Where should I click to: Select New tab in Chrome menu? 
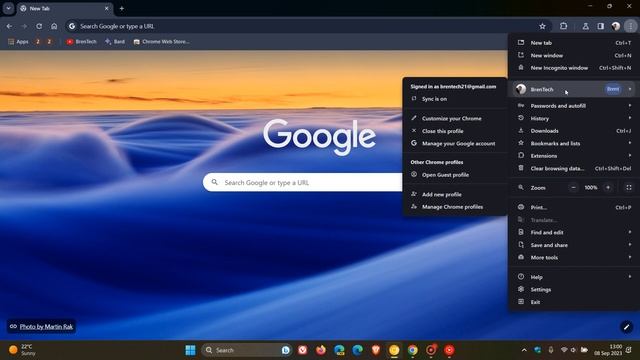click(574, 43)
